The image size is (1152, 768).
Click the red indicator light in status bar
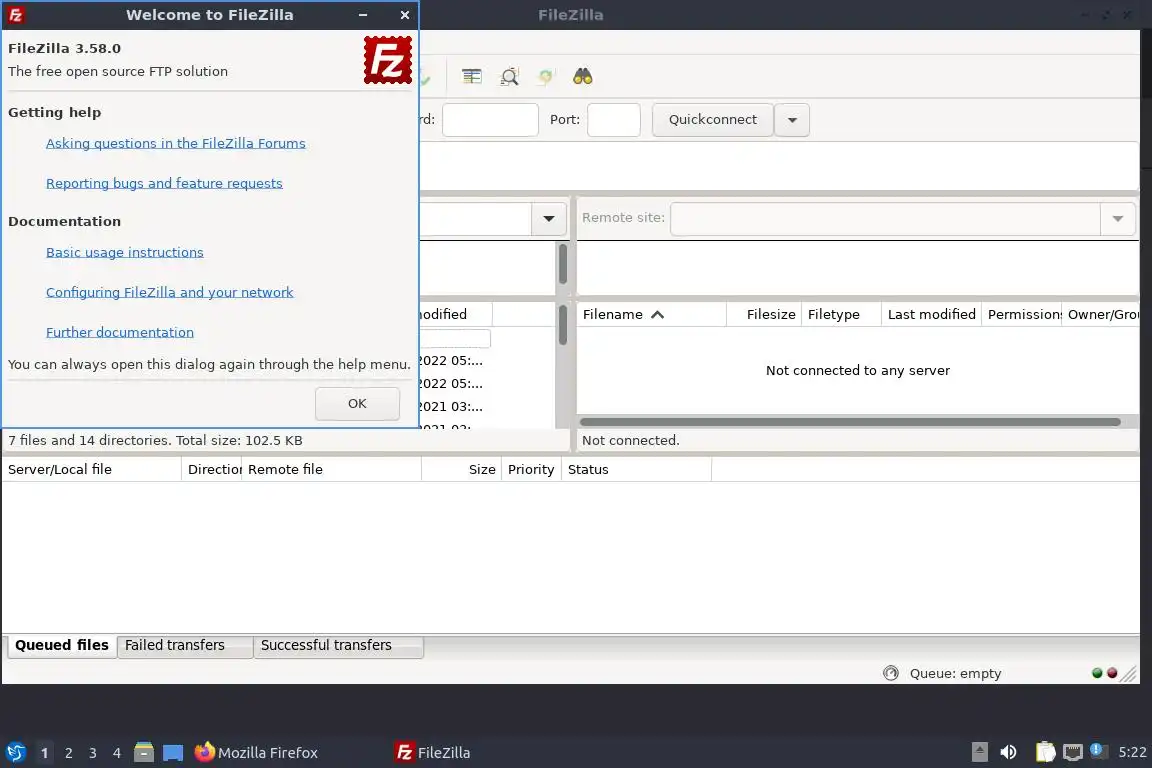click(x=1112, y=672)
